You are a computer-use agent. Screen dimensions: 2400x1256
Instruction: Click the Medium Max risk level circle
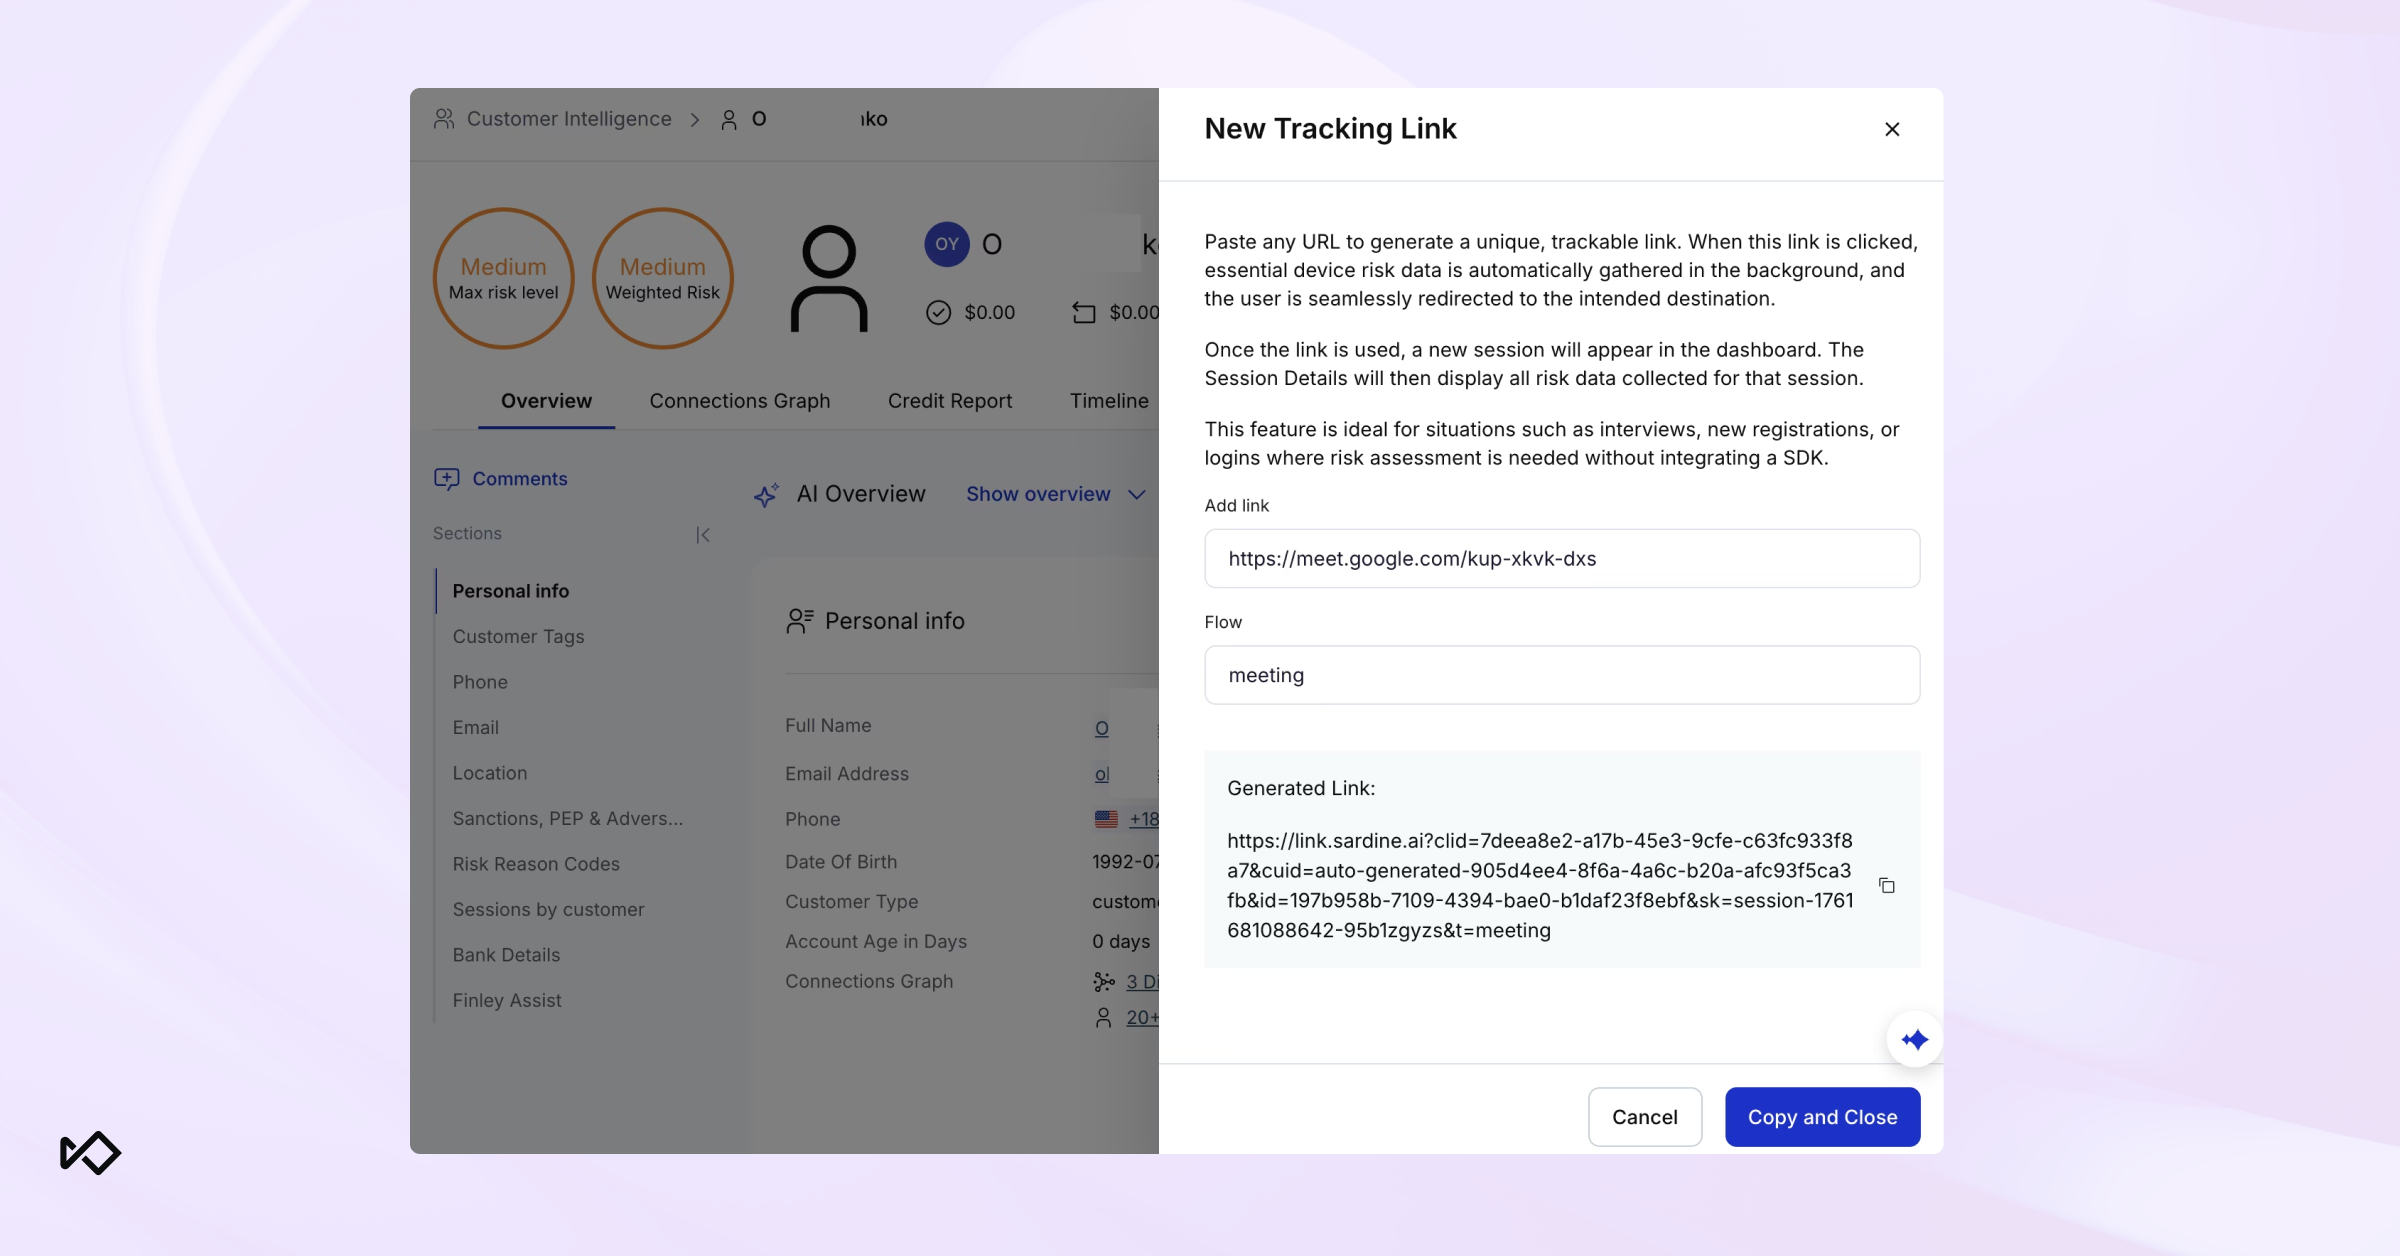coord(503,278)
